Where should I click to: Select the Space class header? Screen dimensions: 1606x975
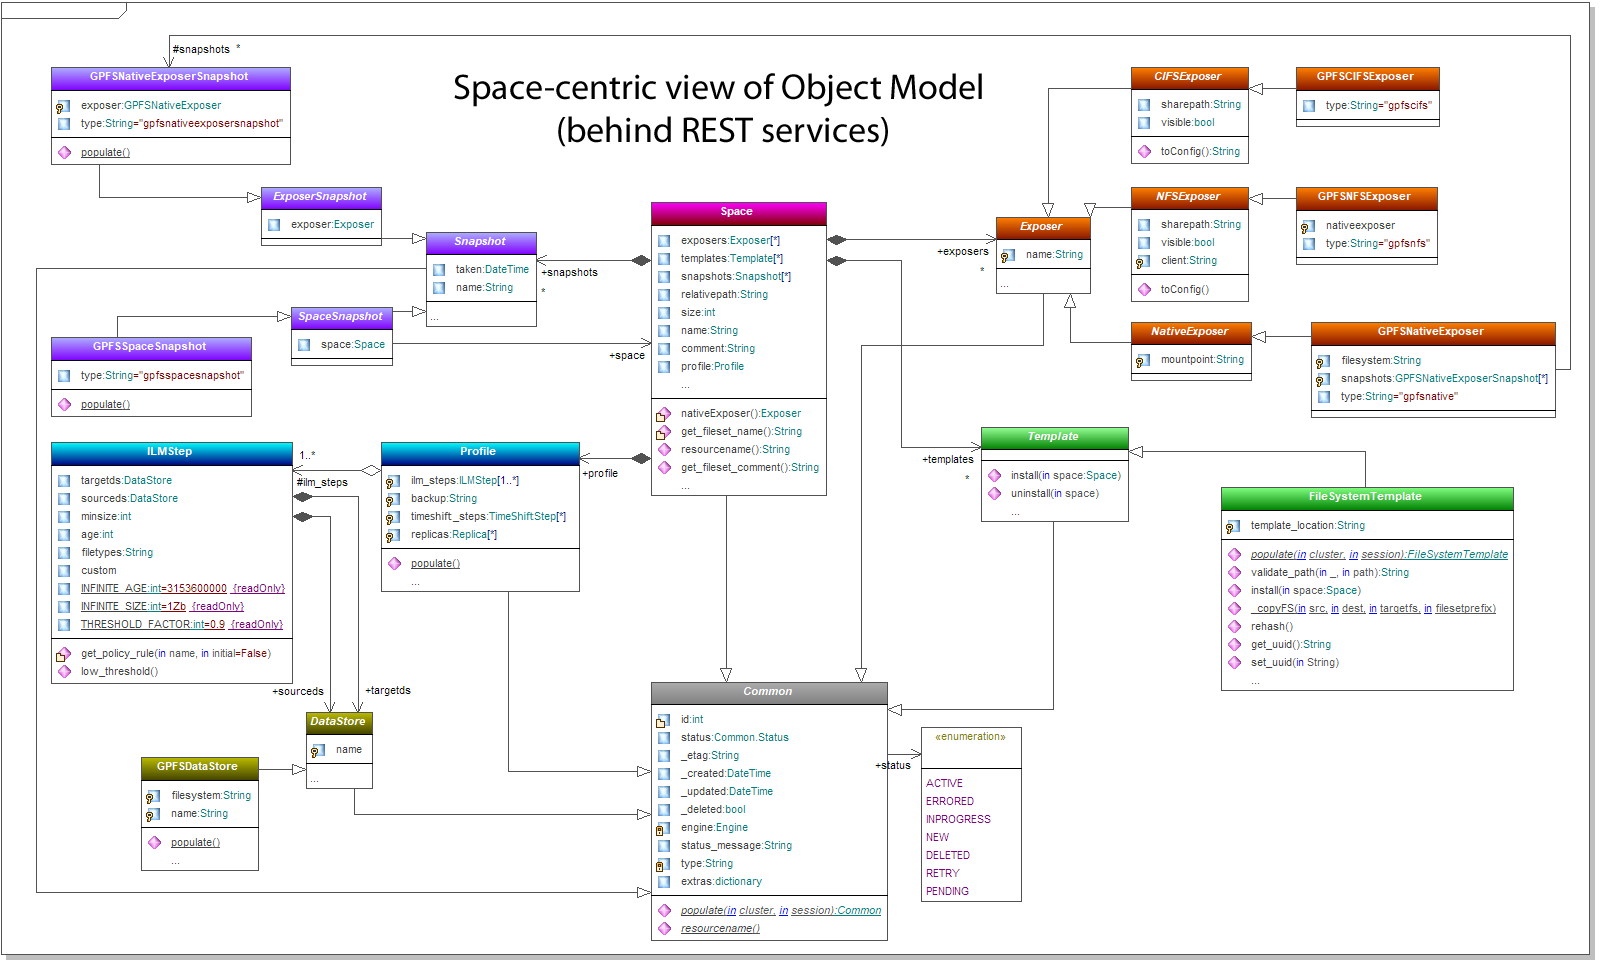click(x=738, y=212)
